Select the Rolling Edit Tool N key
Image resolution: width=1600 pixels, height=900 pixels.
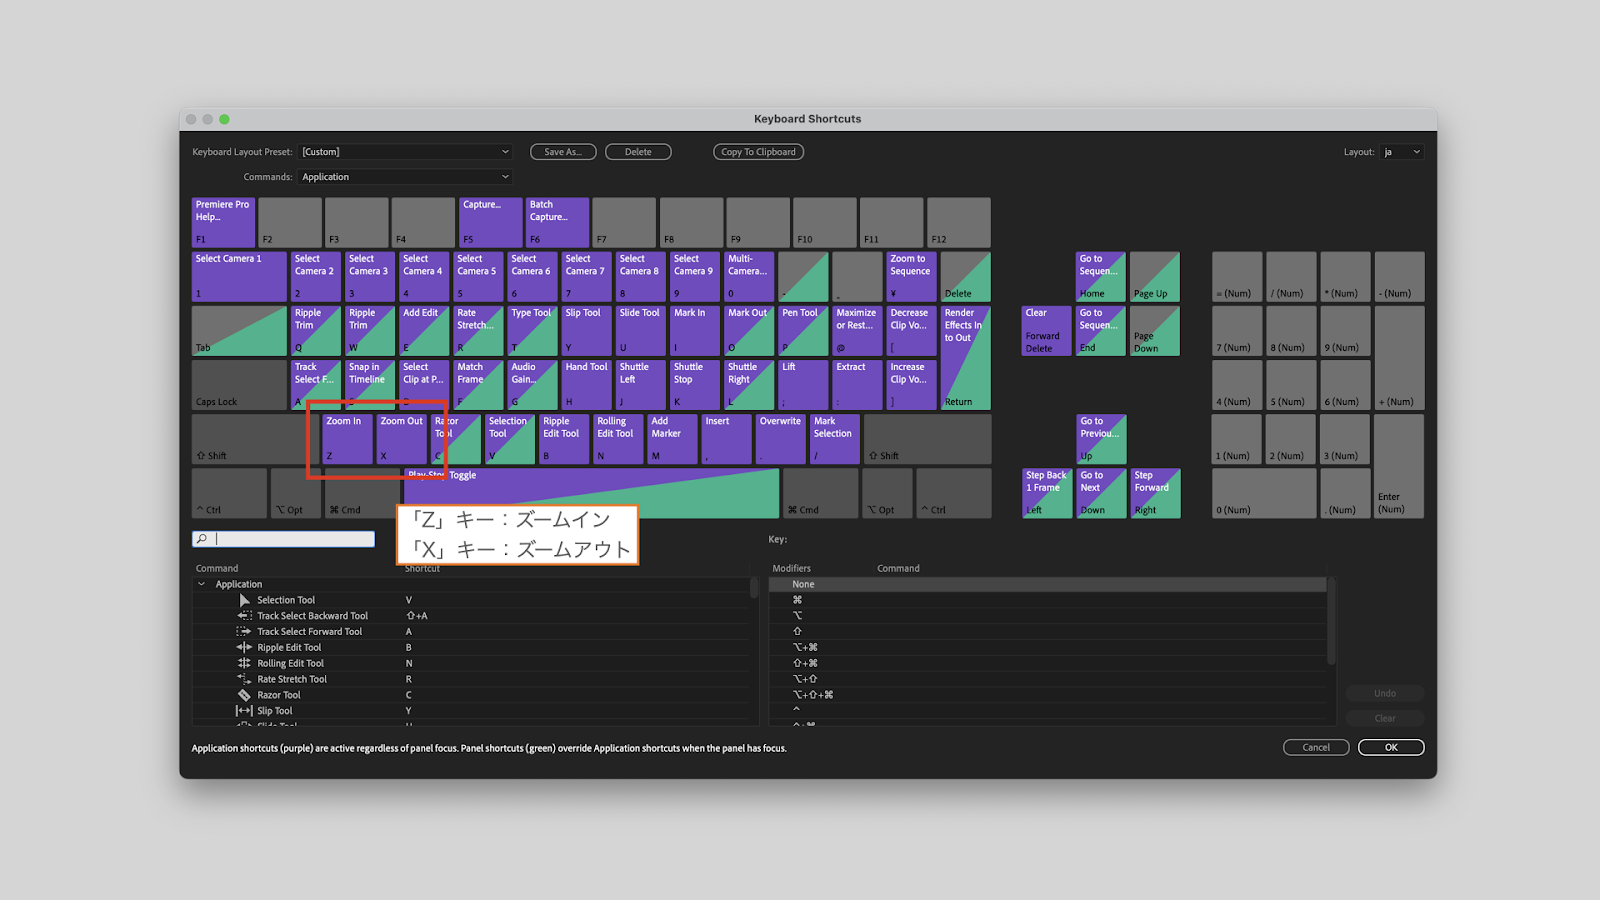618,439
